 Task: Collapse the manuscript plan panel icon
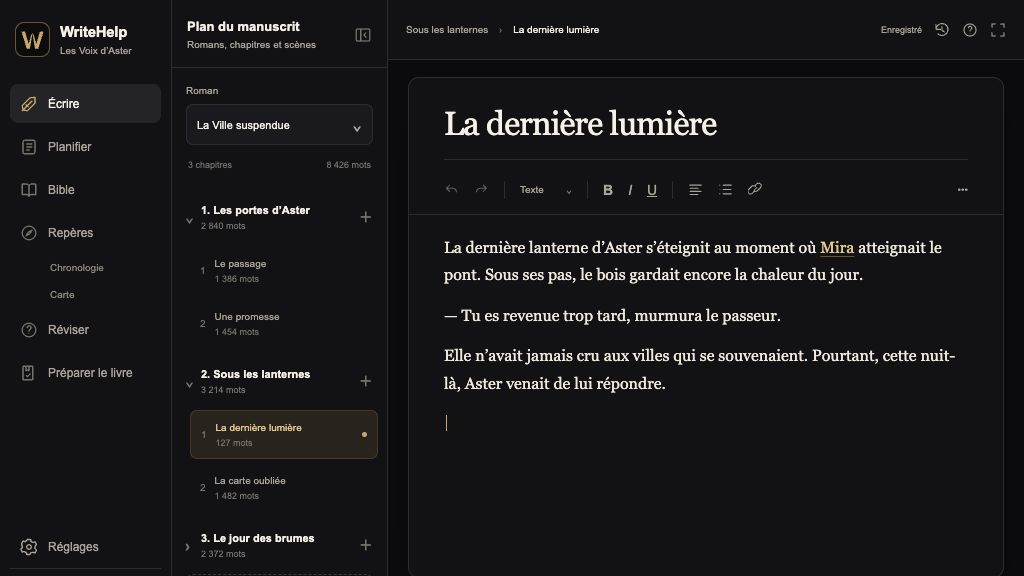[362, 35]
